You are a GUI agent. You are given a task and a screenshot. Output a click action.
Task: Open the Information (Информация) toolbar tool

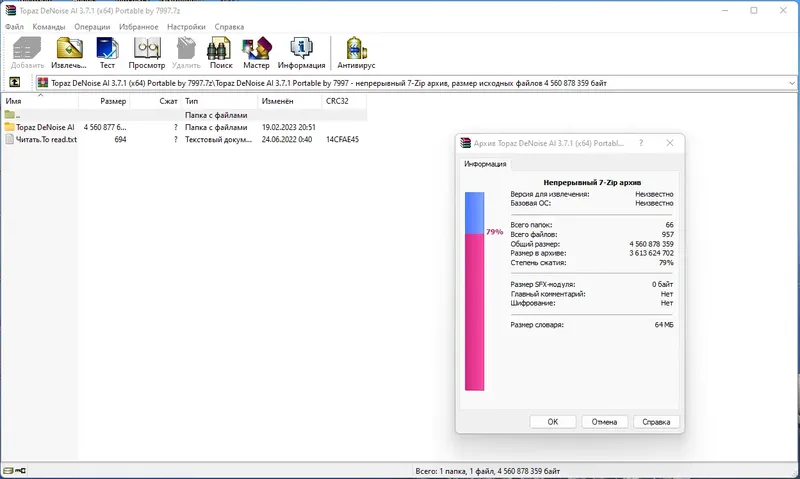[x=301, y=53]
